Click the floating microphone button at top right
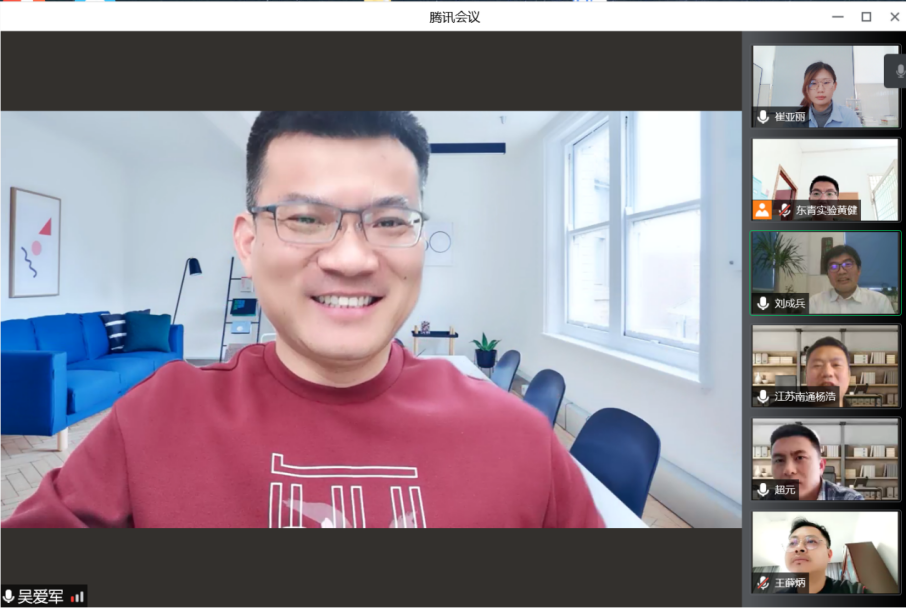 tap(897, 71)
